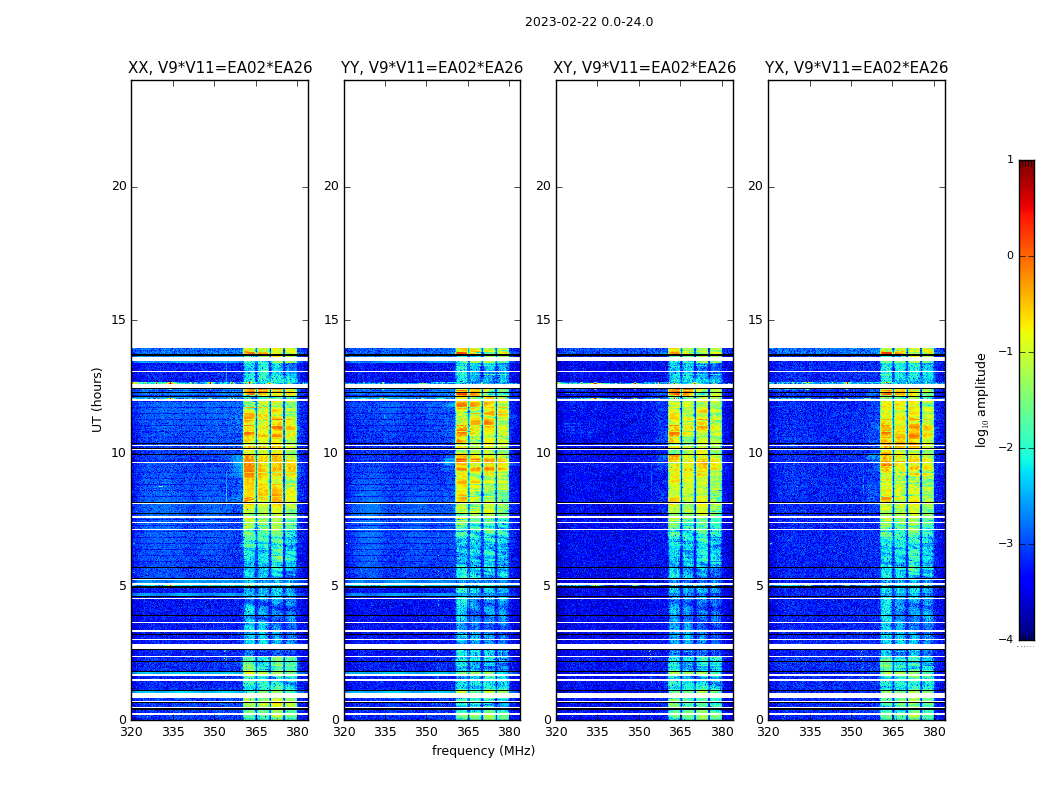Select the YY panel title text
1050x800 pixels.
pyautogui.click(x=432, y=68)
